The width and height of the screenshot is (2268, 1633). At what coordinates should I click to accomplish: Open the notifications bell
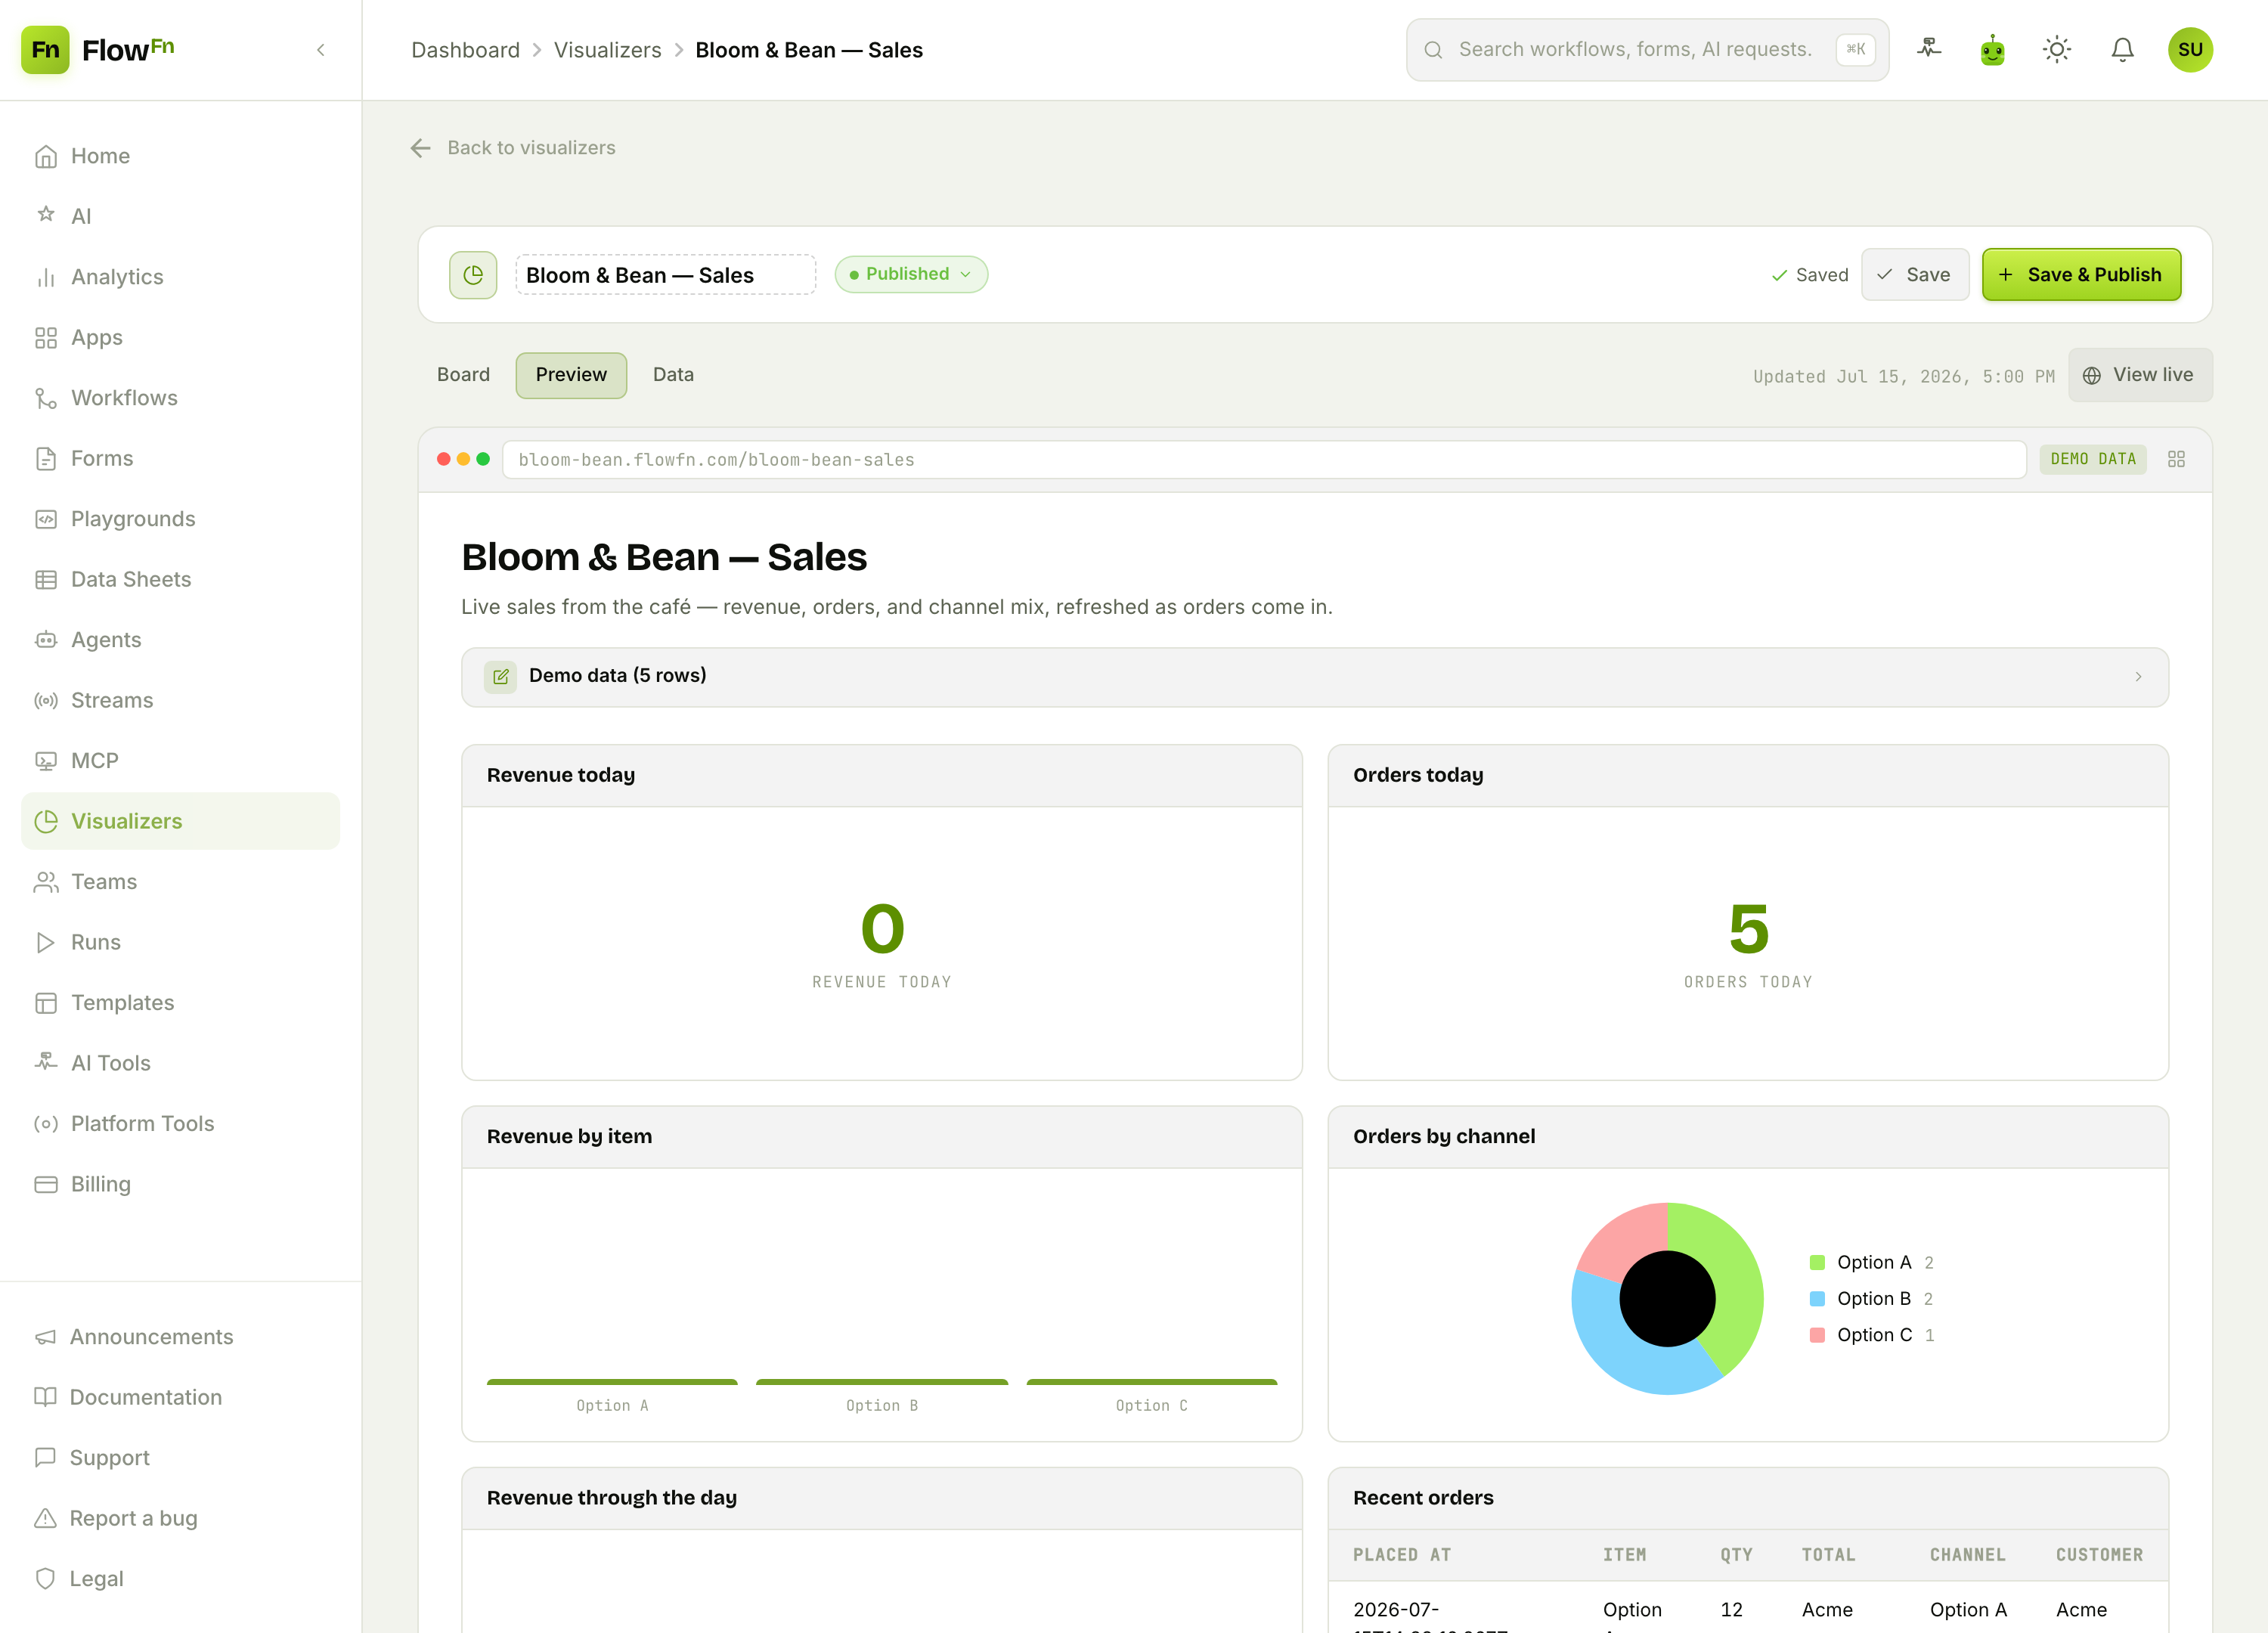point(2122,49)
